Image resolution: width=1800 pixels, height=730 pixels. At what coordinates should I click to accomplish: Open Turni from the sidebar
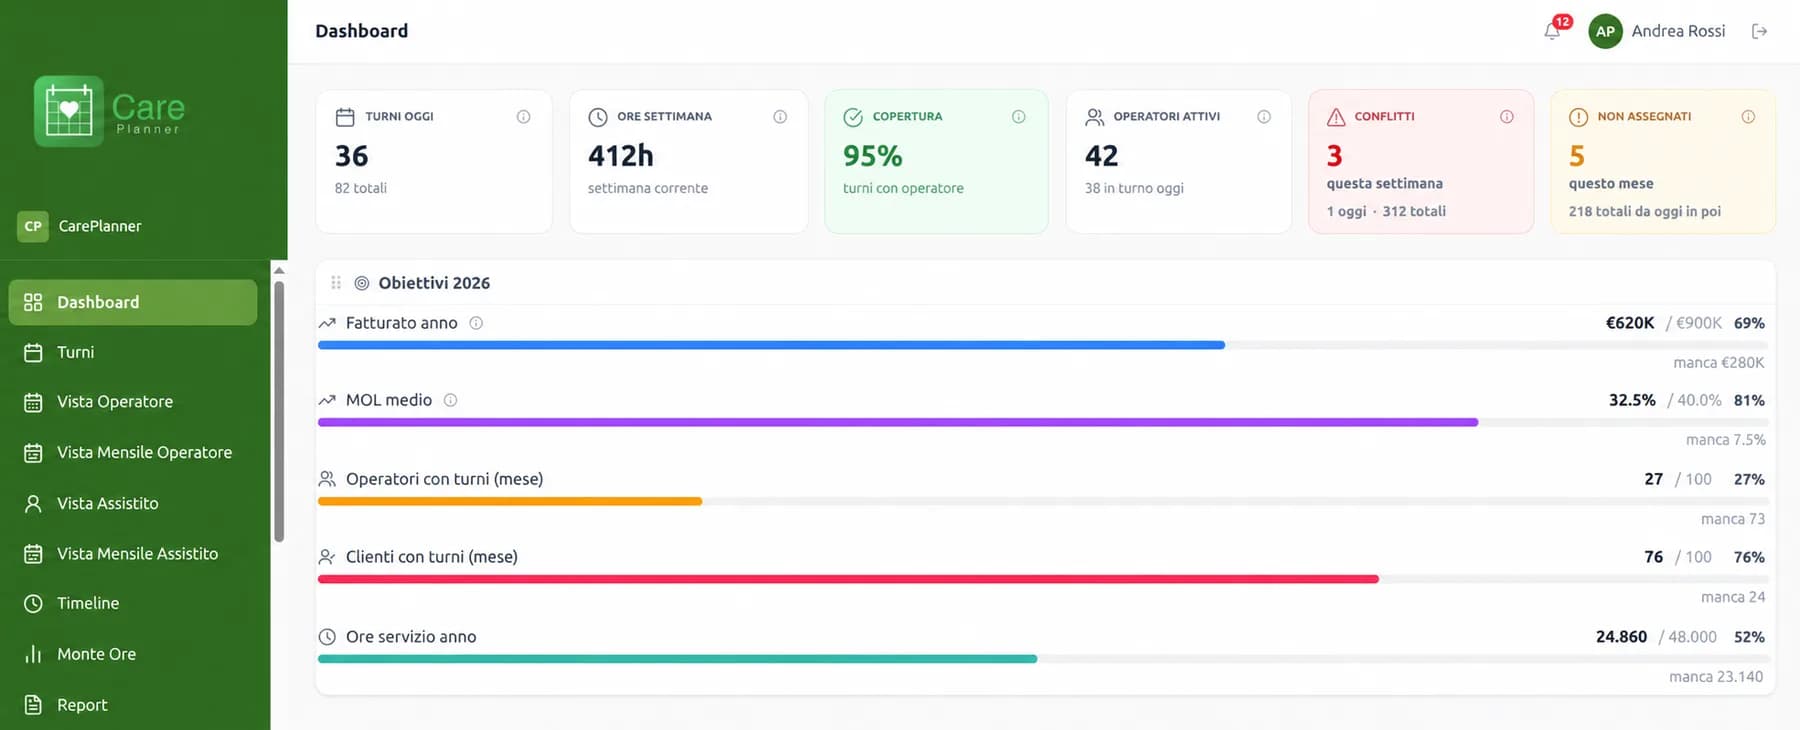click(133, 352)
